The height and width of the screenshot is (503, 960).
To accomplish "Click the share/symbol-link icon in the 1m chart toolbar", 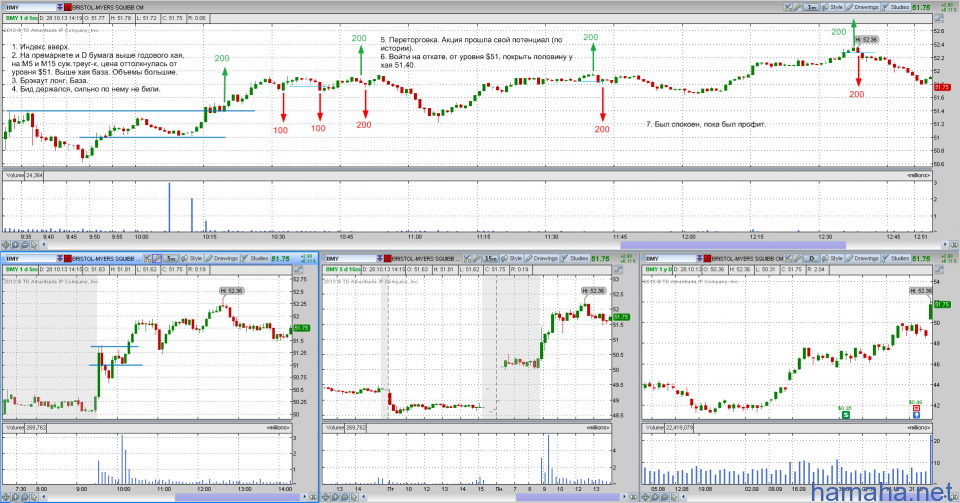I will pos(789,7).
